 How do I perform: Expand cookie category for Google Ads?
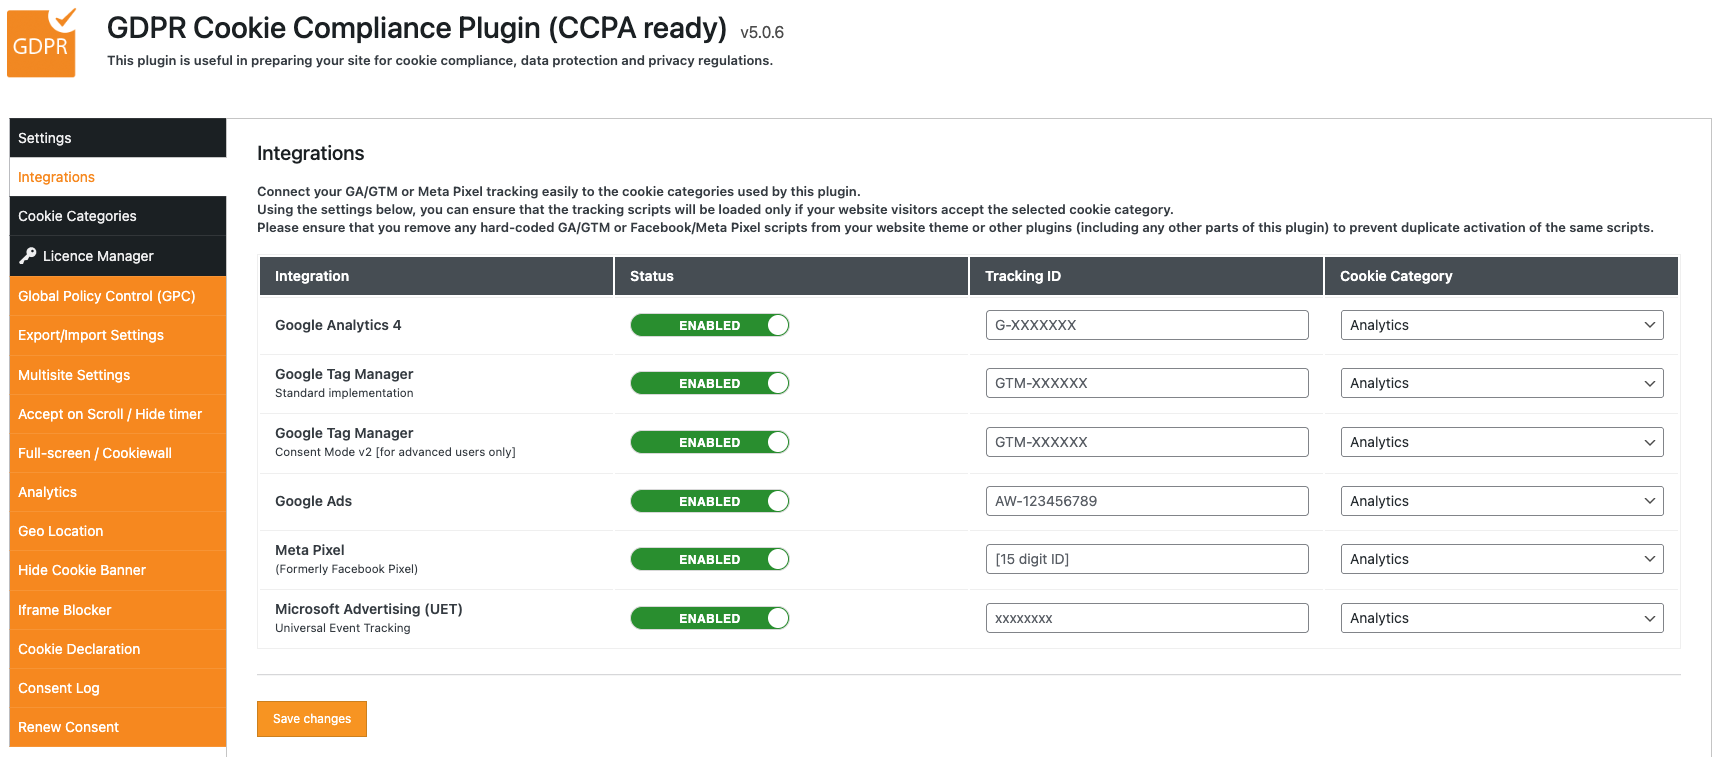[x=1501, y=501]
